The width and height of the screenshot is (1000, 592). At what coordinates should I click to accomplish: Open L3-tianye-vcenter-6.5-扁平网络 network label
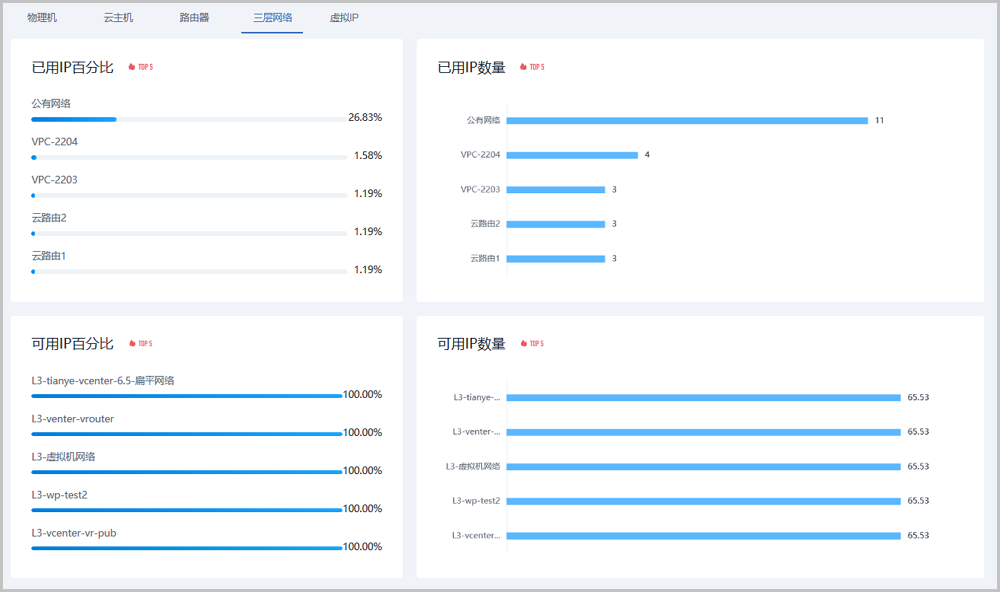(x=103, y=381)
